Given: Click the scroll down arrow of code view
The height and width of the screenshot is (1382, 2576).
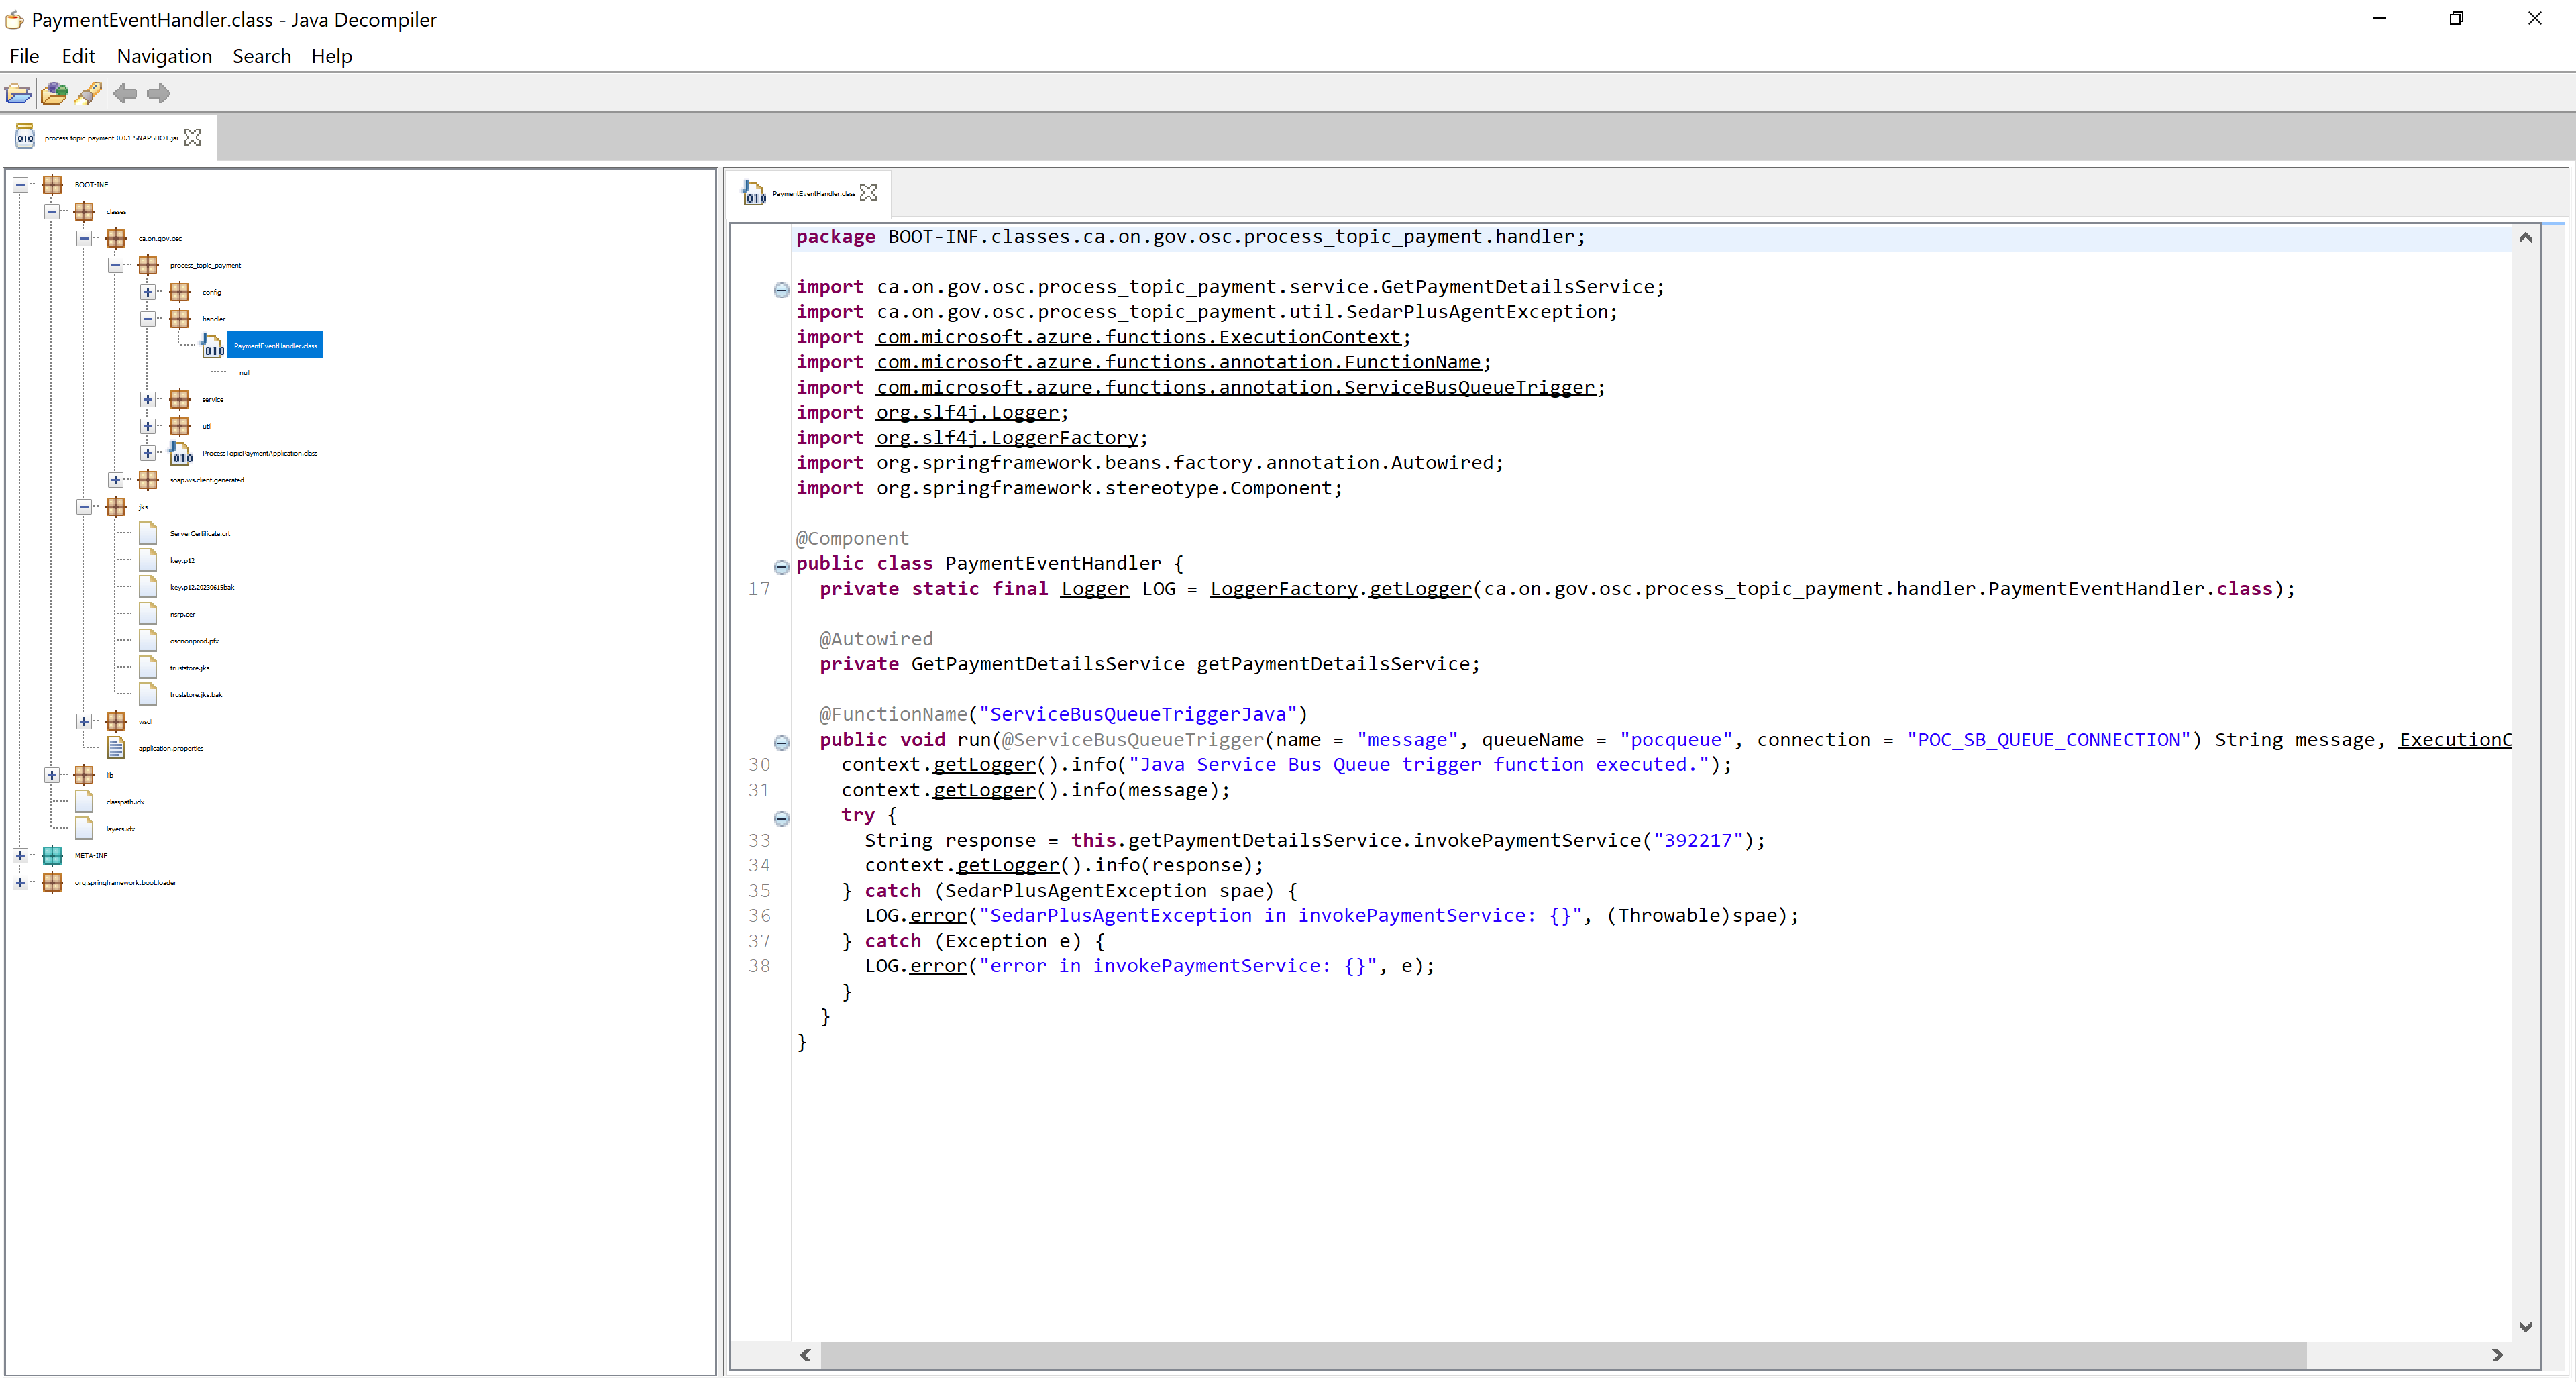Looking at the screenshot, I should [x=2526, y=1327].
